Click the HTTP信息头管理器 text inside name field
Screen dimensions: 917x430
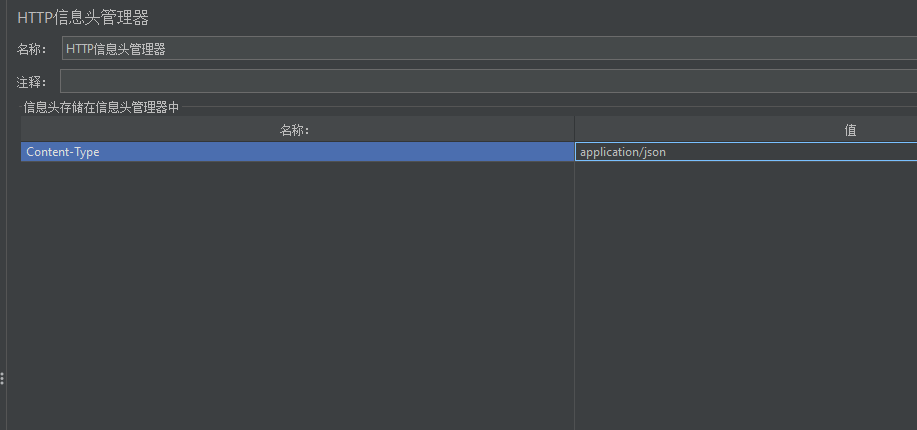click(116, 49)
